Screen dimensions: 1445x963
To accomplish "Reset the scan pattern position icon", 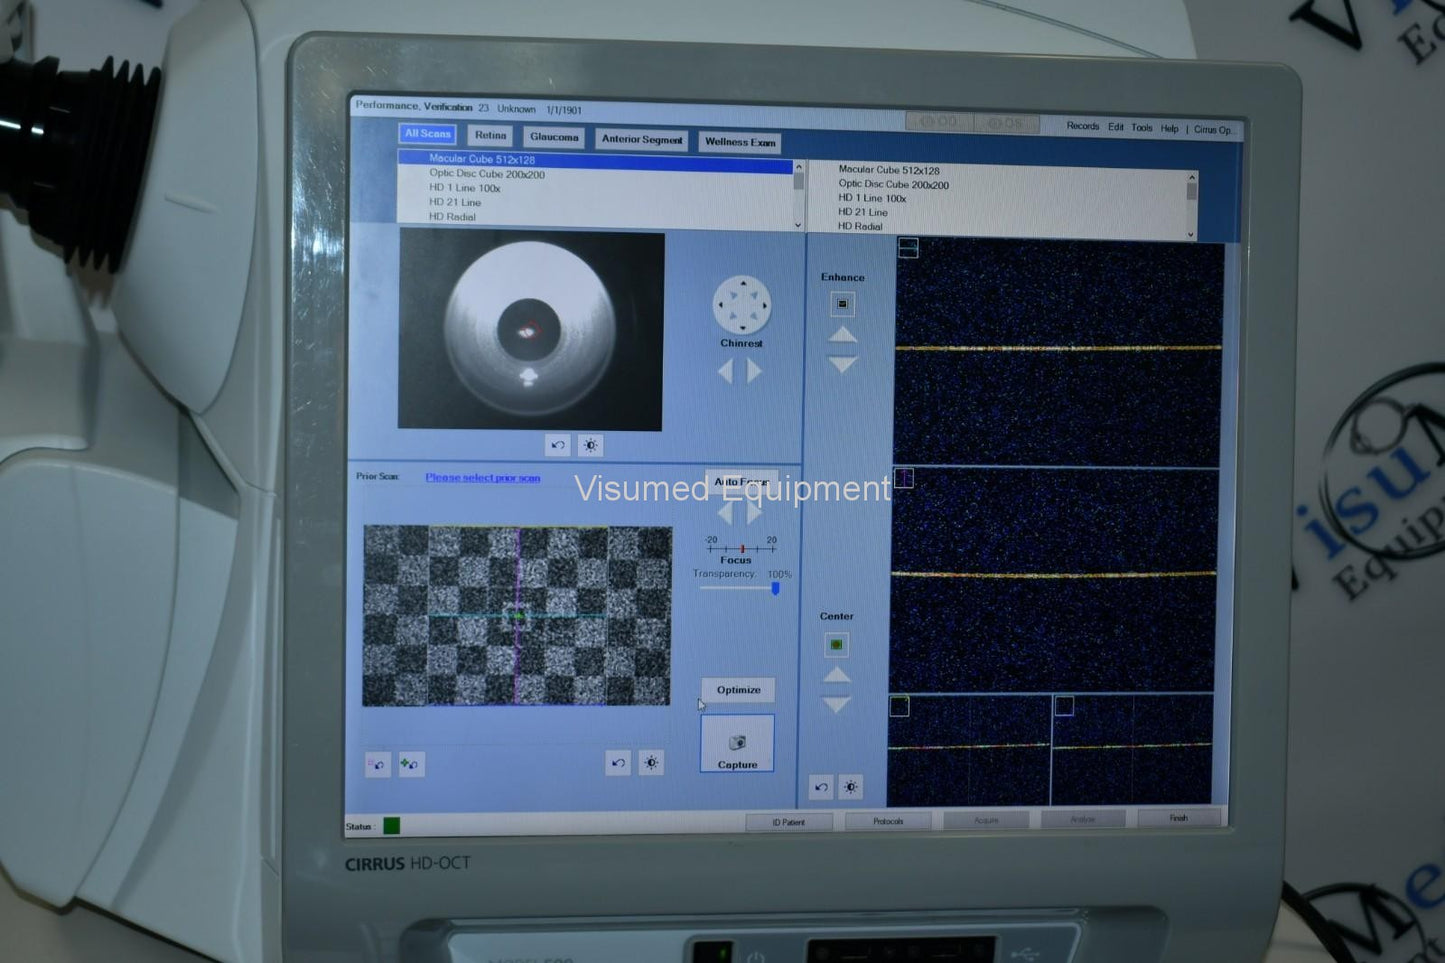I will pos(378,765).
